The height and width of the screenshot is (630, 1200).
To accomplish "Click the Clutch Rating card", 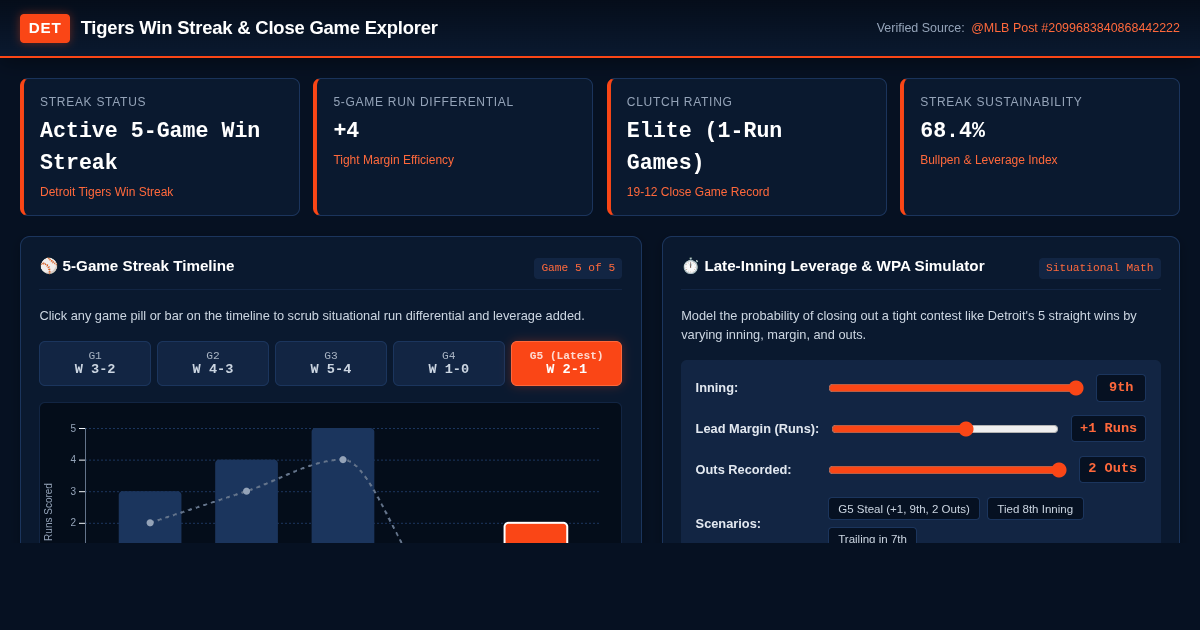I will coord(747,147).
